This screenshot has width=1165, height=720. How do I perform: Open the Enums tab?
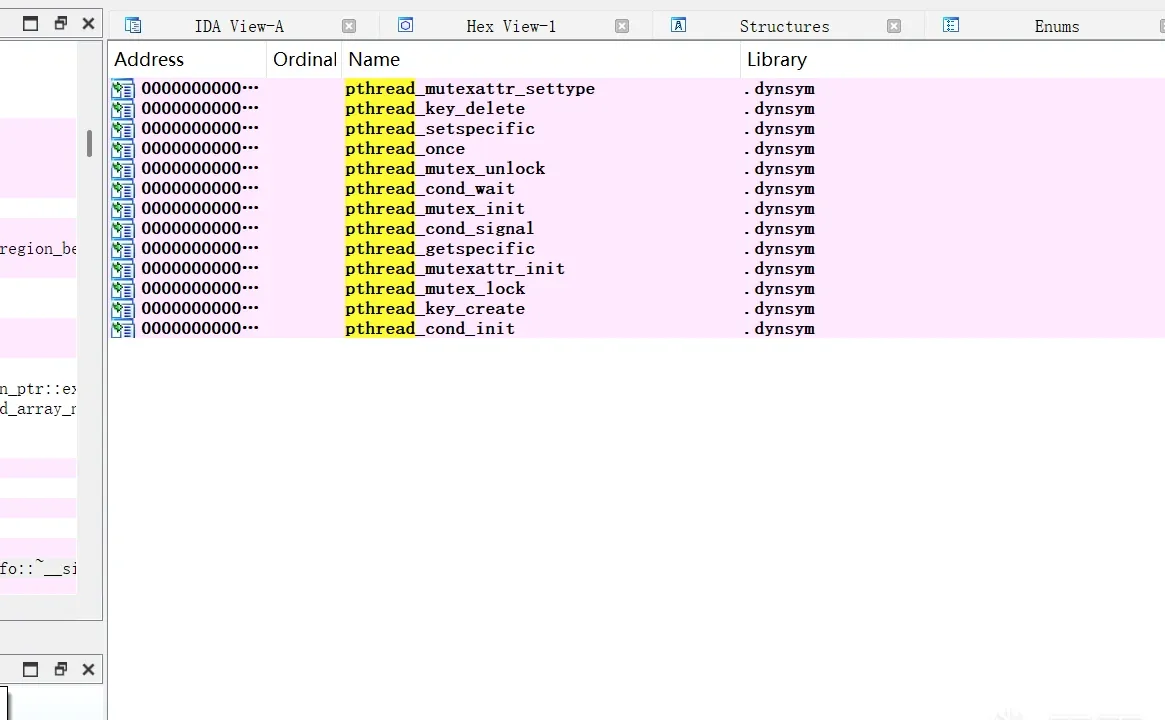(1057, 26)
